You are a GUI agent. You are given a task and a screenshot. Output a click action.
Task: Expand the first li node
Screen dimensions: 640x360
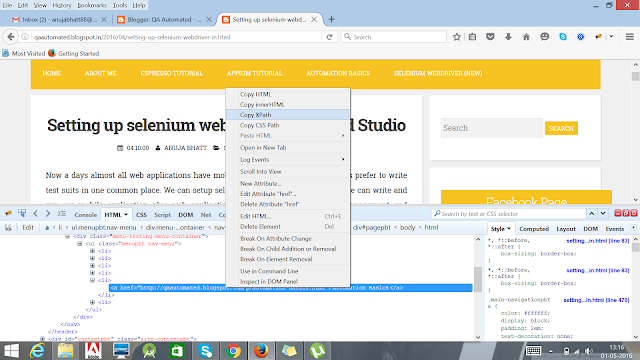(92, 251)
